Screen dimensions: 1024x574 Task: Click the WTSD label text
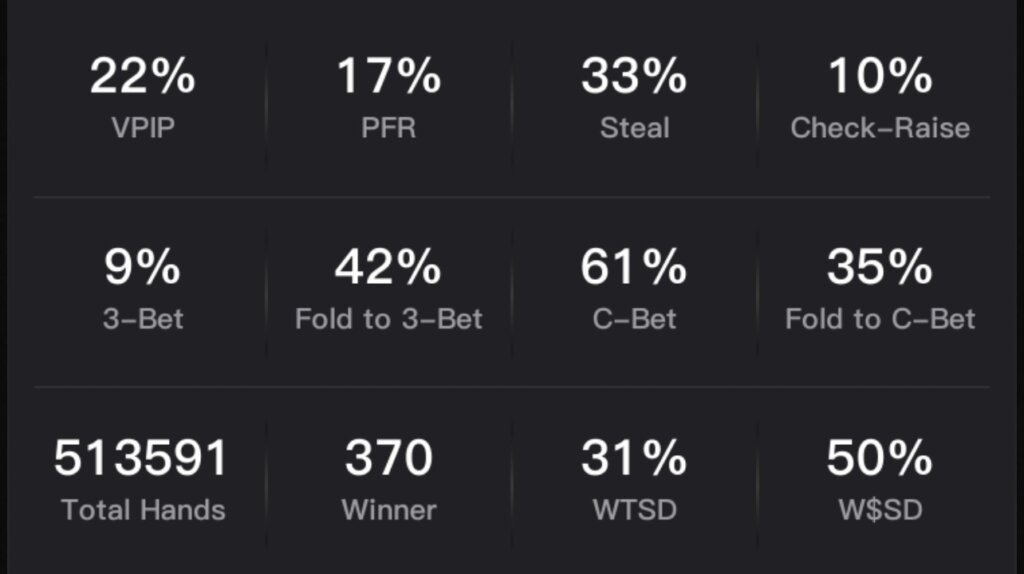click(634, 510)
